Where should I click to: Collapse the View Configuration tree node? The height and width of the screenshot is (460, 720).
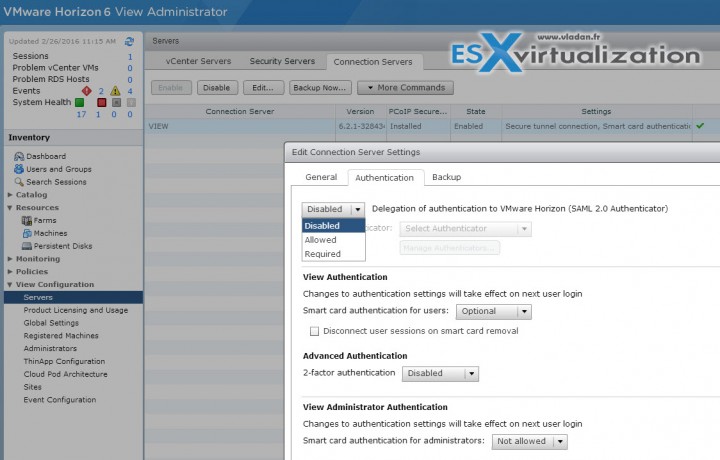[x=10, y=285]
